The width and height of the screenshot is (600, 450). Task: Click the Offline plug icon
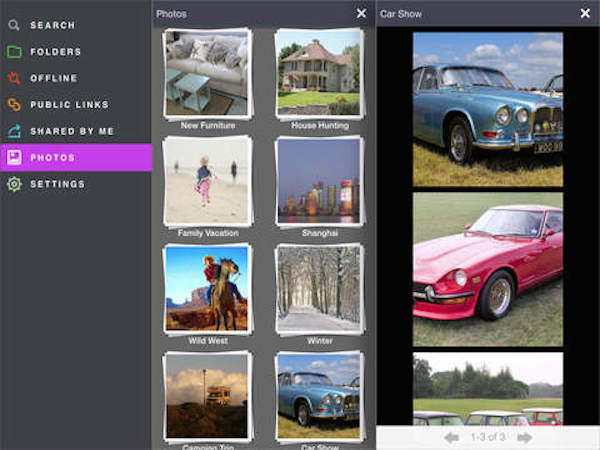tap(14, 78)
